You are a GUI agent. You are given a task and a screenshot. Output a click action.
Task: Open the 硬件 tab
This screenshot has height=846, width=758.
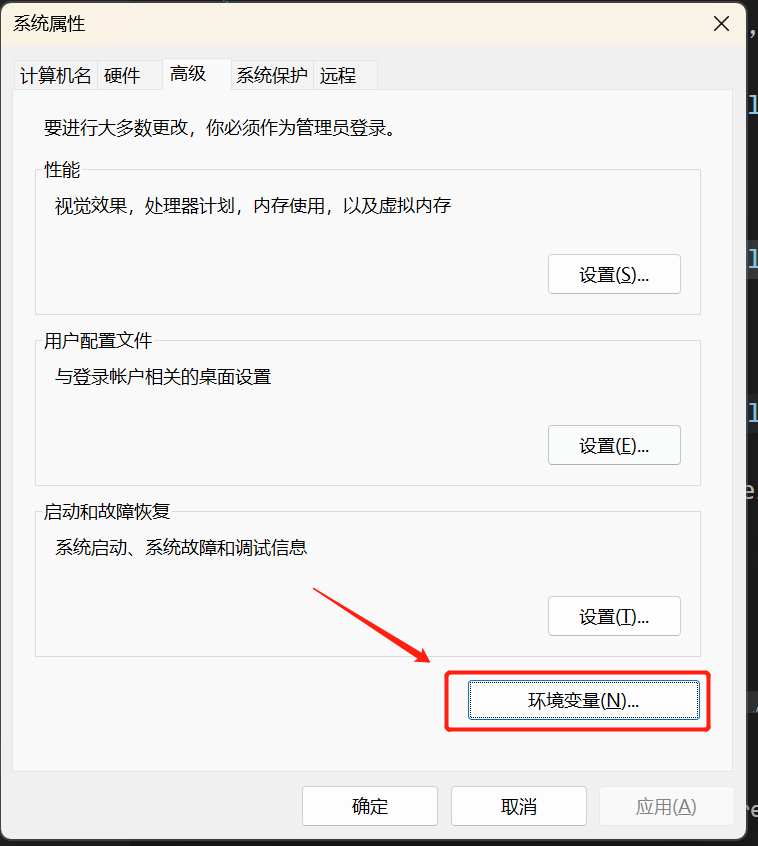(x=129, y=76)
